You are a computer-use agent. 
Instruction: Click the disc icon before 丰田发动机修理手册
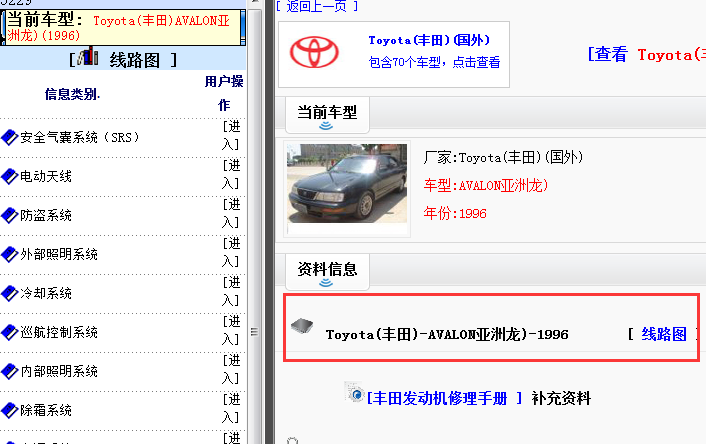354,392
